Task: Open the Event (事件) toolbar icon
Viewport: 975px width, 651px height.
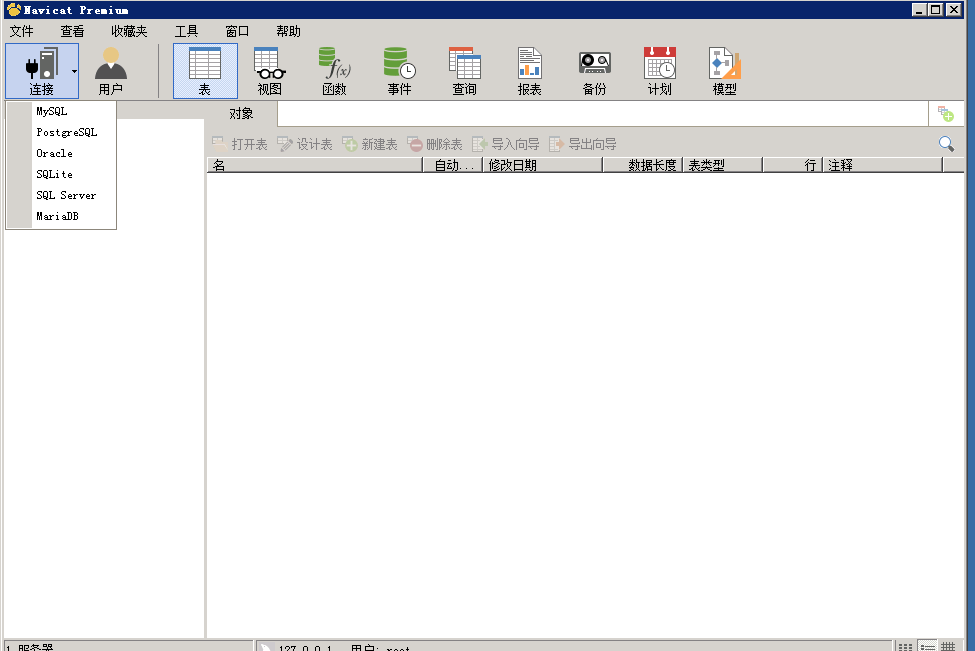Action: click(x=400, y=71)
